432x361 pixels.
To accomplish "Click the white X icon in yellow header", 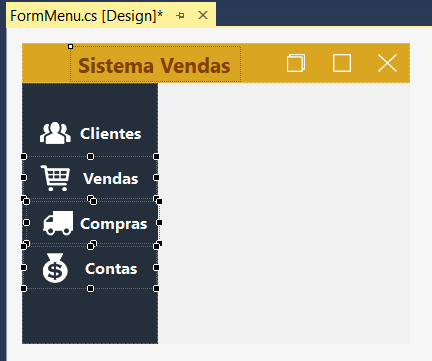I will point(387,63).
